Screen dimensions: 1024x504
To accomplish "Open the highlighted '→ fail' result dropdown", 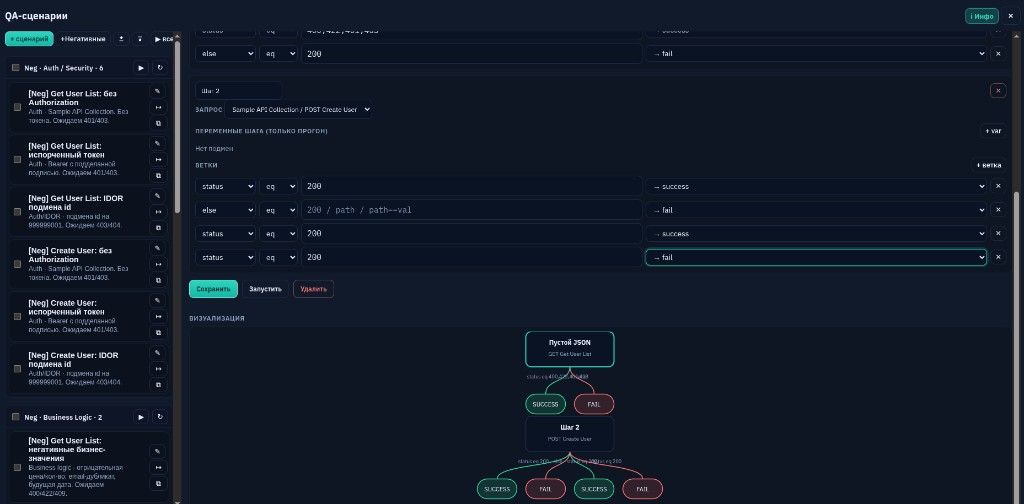I will pyautogui.click(x=816, y=257).
